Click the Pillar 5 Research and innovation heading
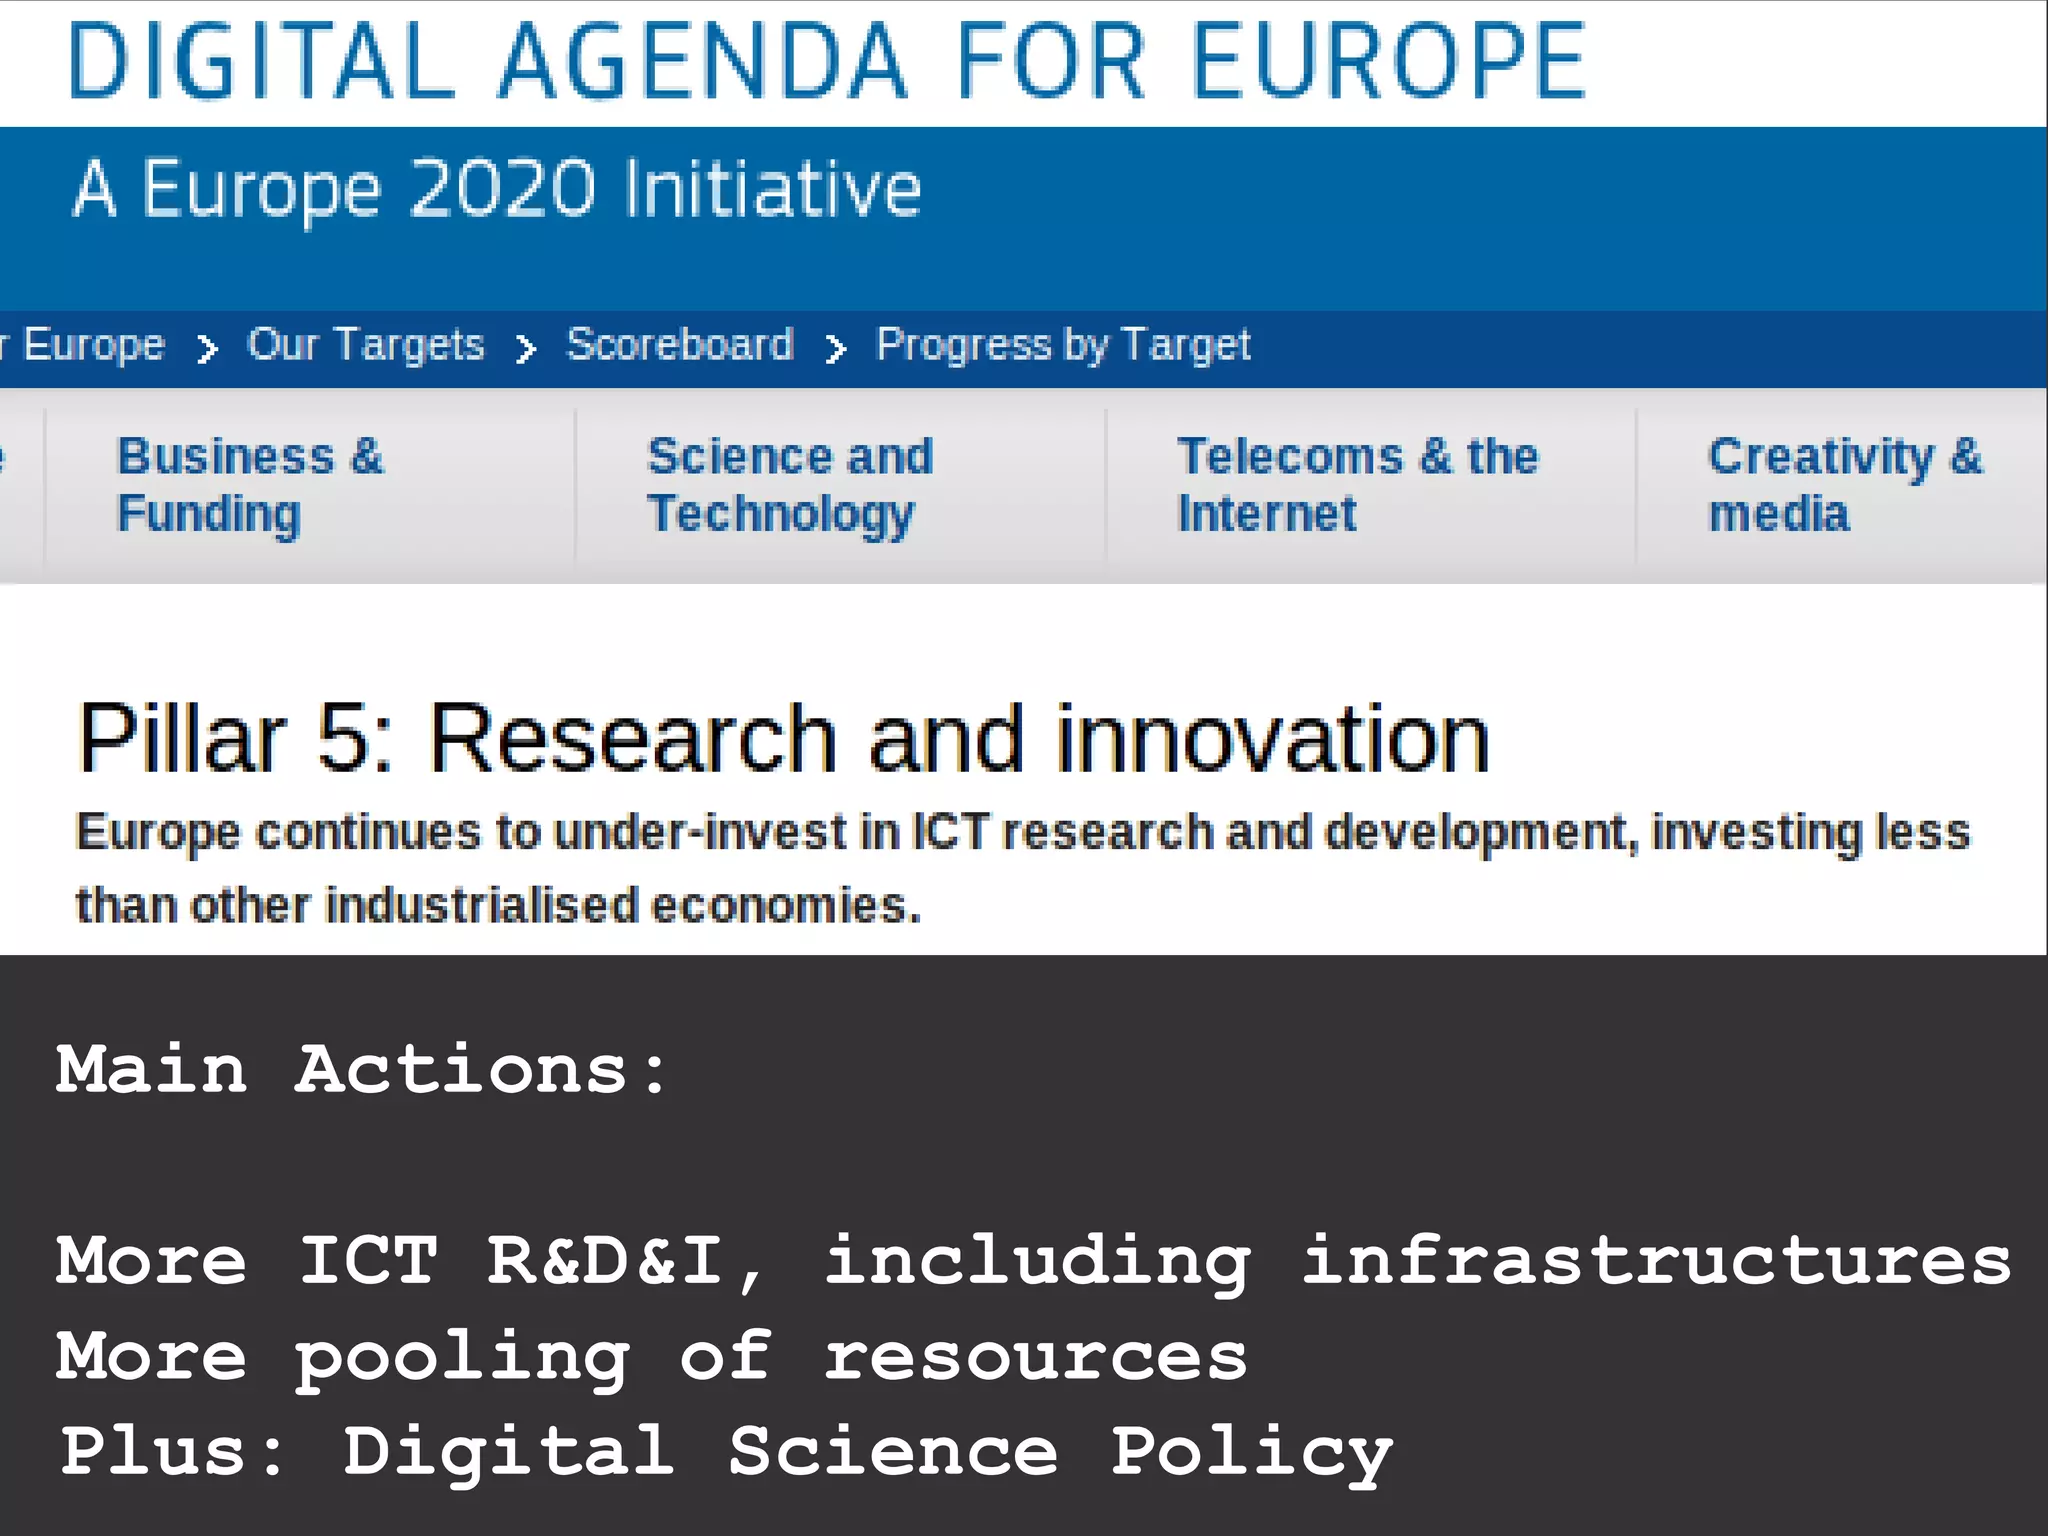Screen dimensions: 2048x1536 click(783, 739)
